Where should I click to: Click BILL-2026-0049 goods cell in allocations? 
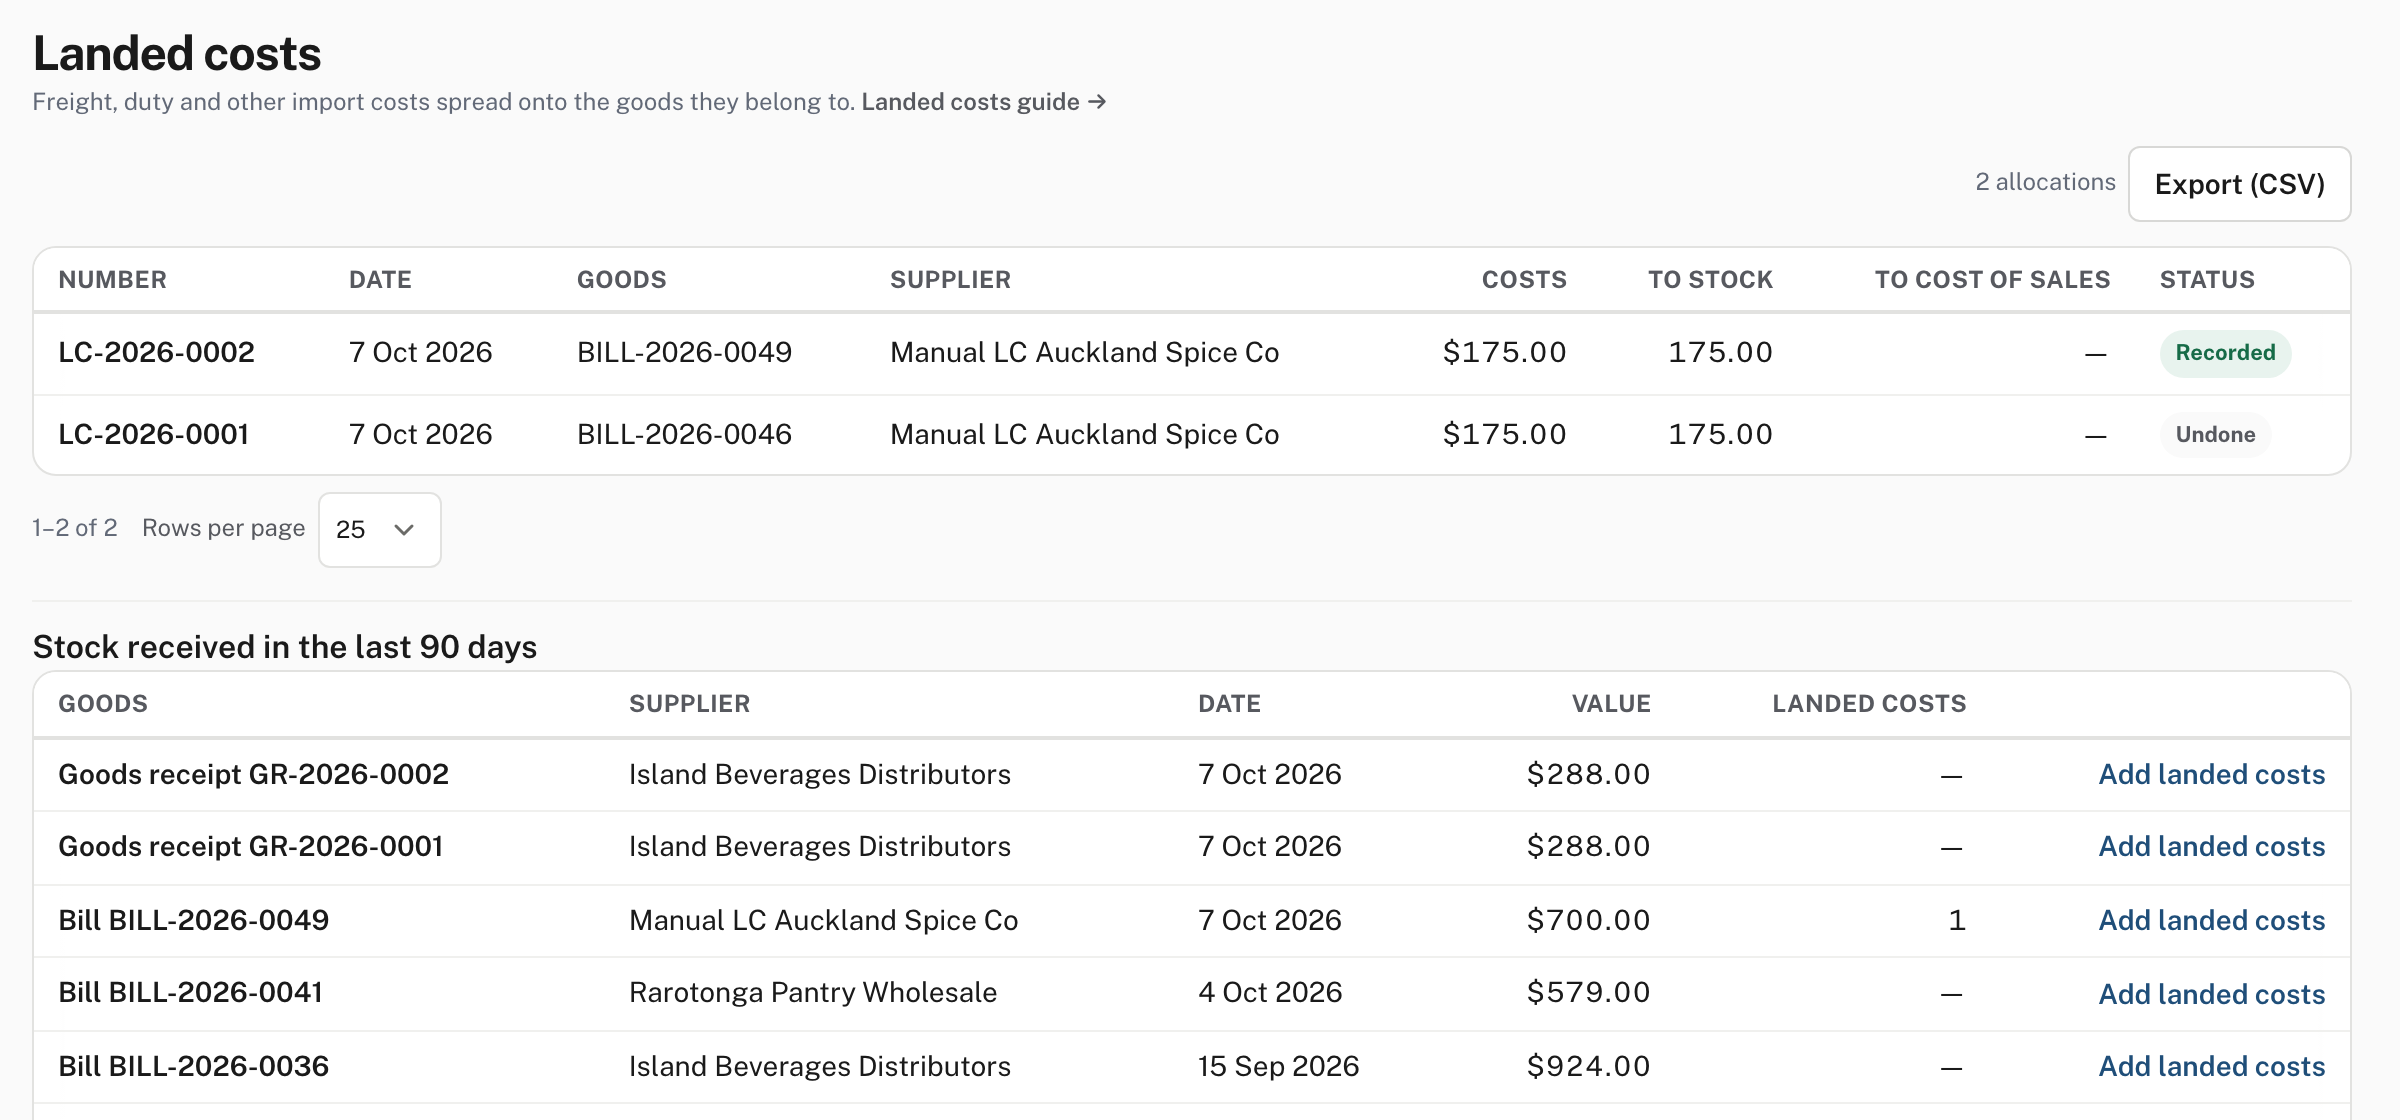[684, 352]
